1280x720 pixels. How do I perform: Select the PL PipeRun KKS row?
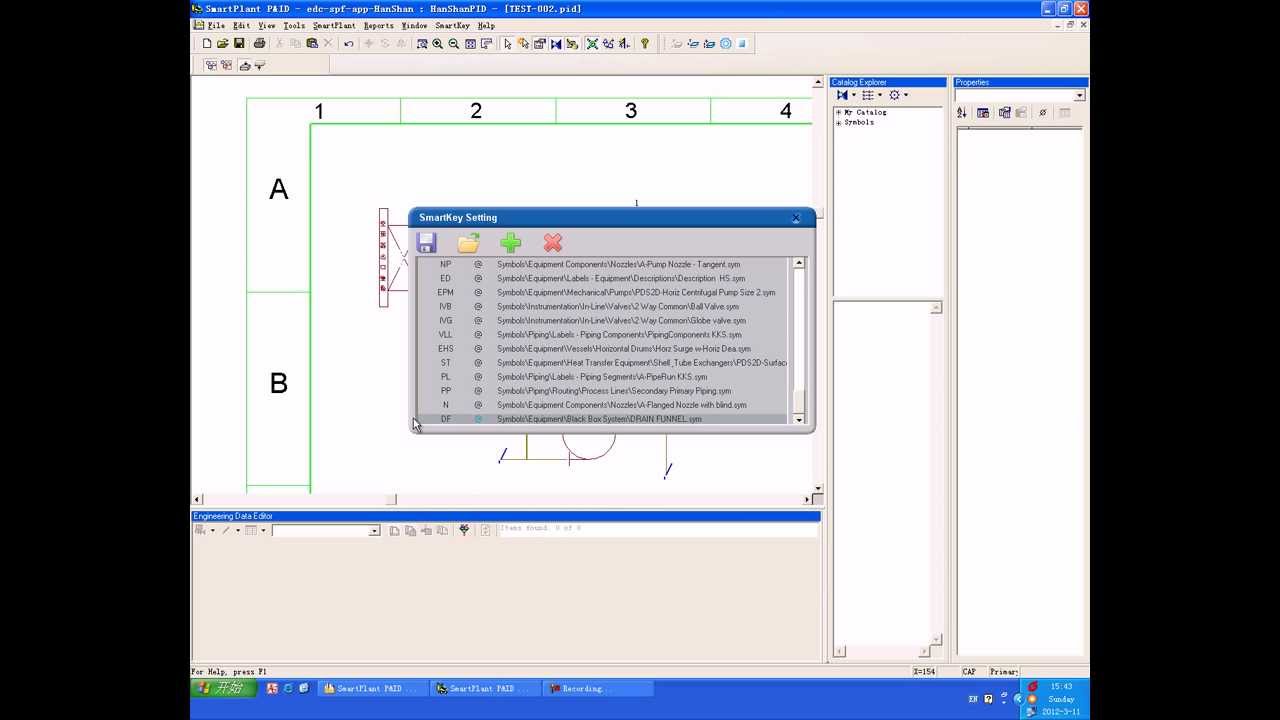click(x=602, y=376)
